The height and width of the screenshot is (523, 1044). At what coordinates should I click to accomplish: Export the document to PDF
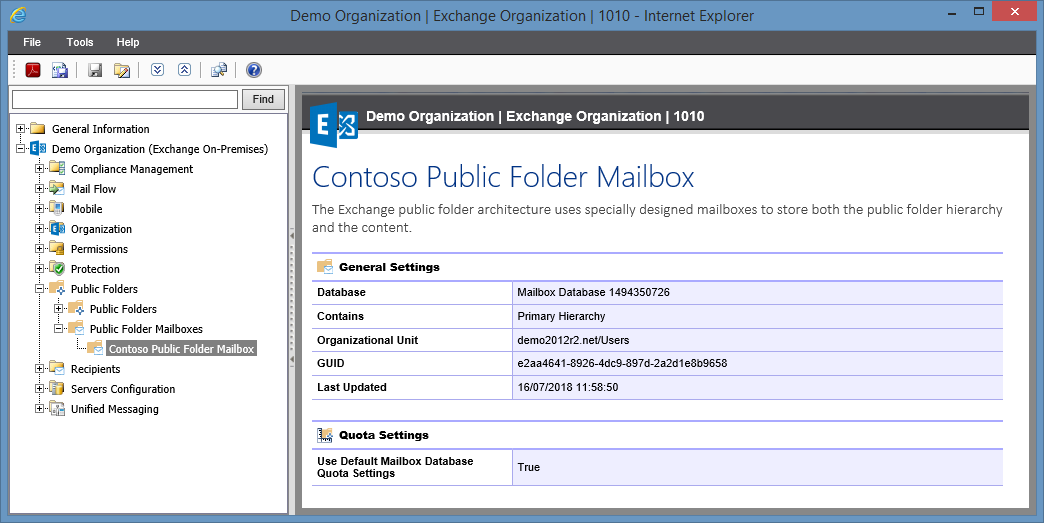tap(33, 70)
